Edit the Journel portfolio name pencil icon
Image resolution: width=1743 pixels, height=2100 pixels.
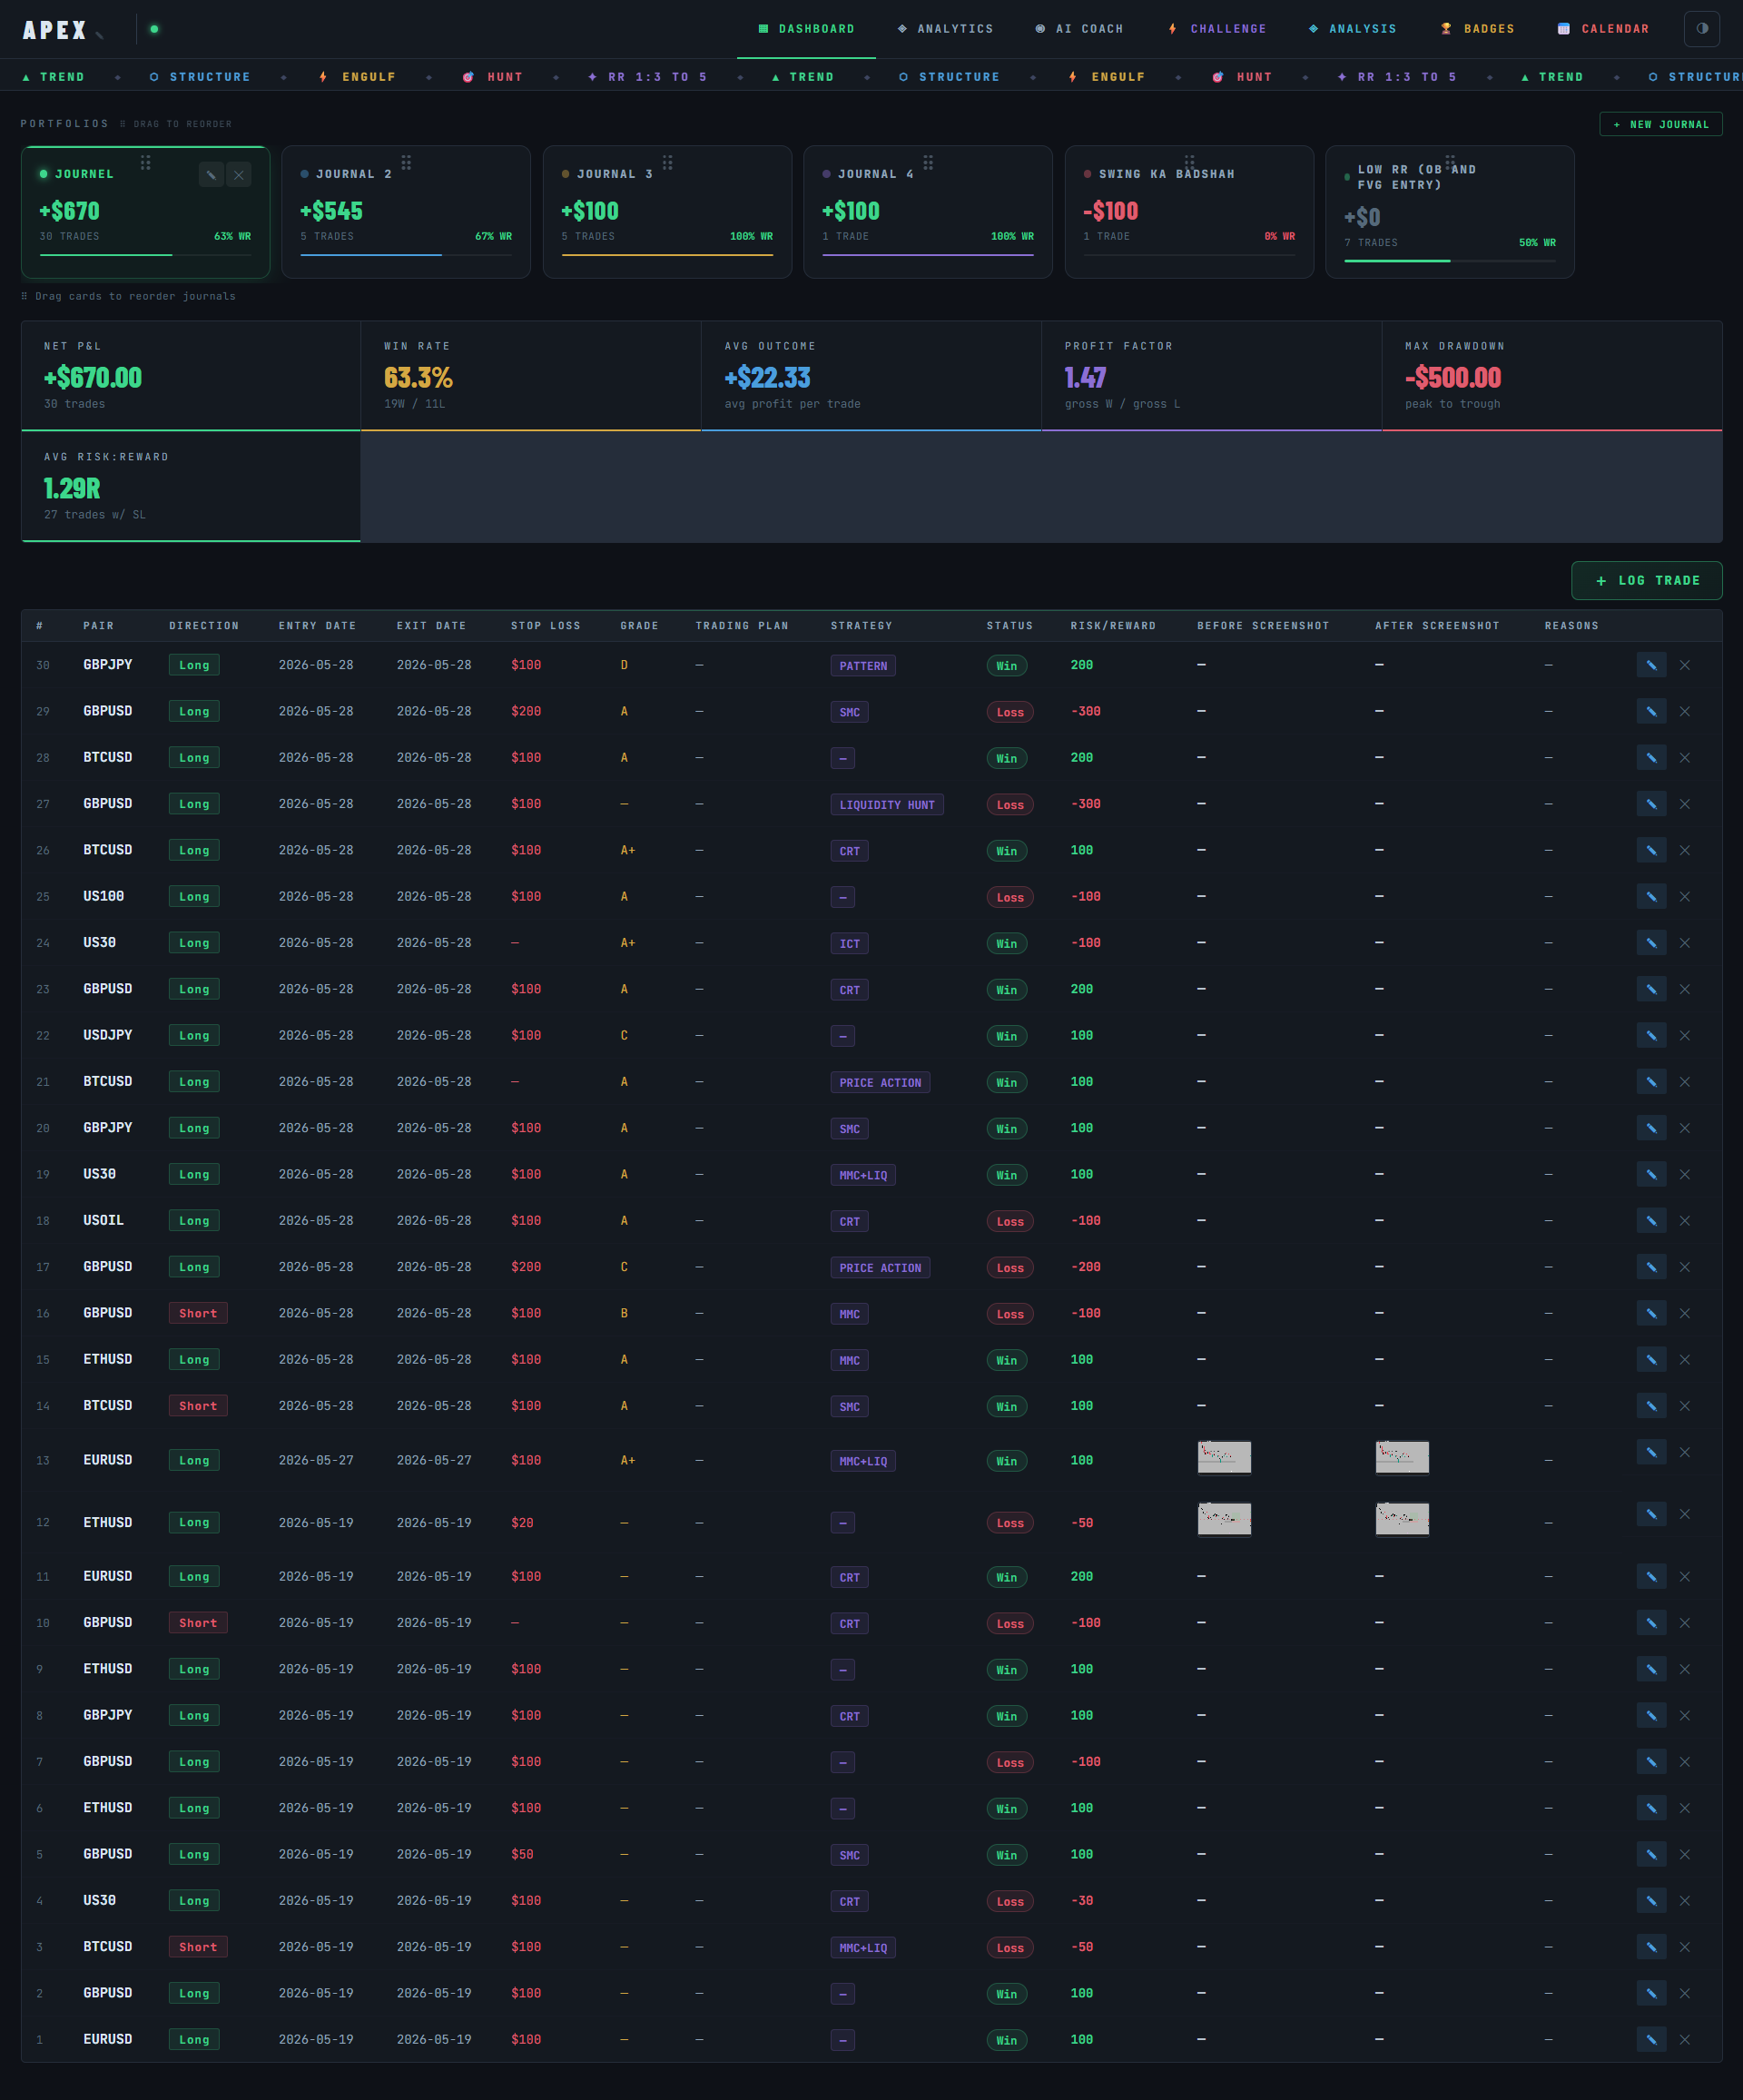point(211,175)
